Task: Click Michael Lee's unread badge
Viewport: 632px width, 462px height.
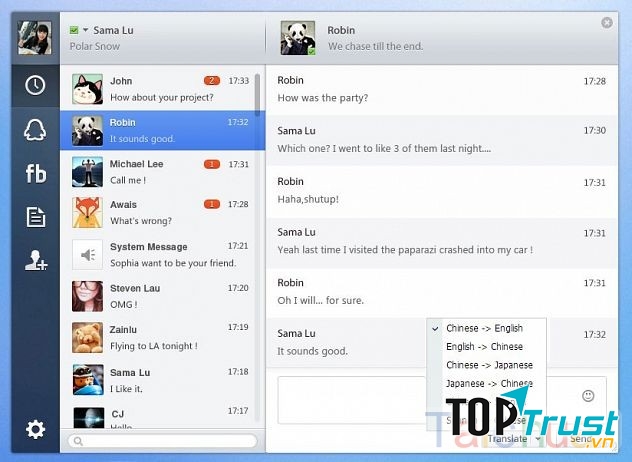Action: (x=212, y=164)
